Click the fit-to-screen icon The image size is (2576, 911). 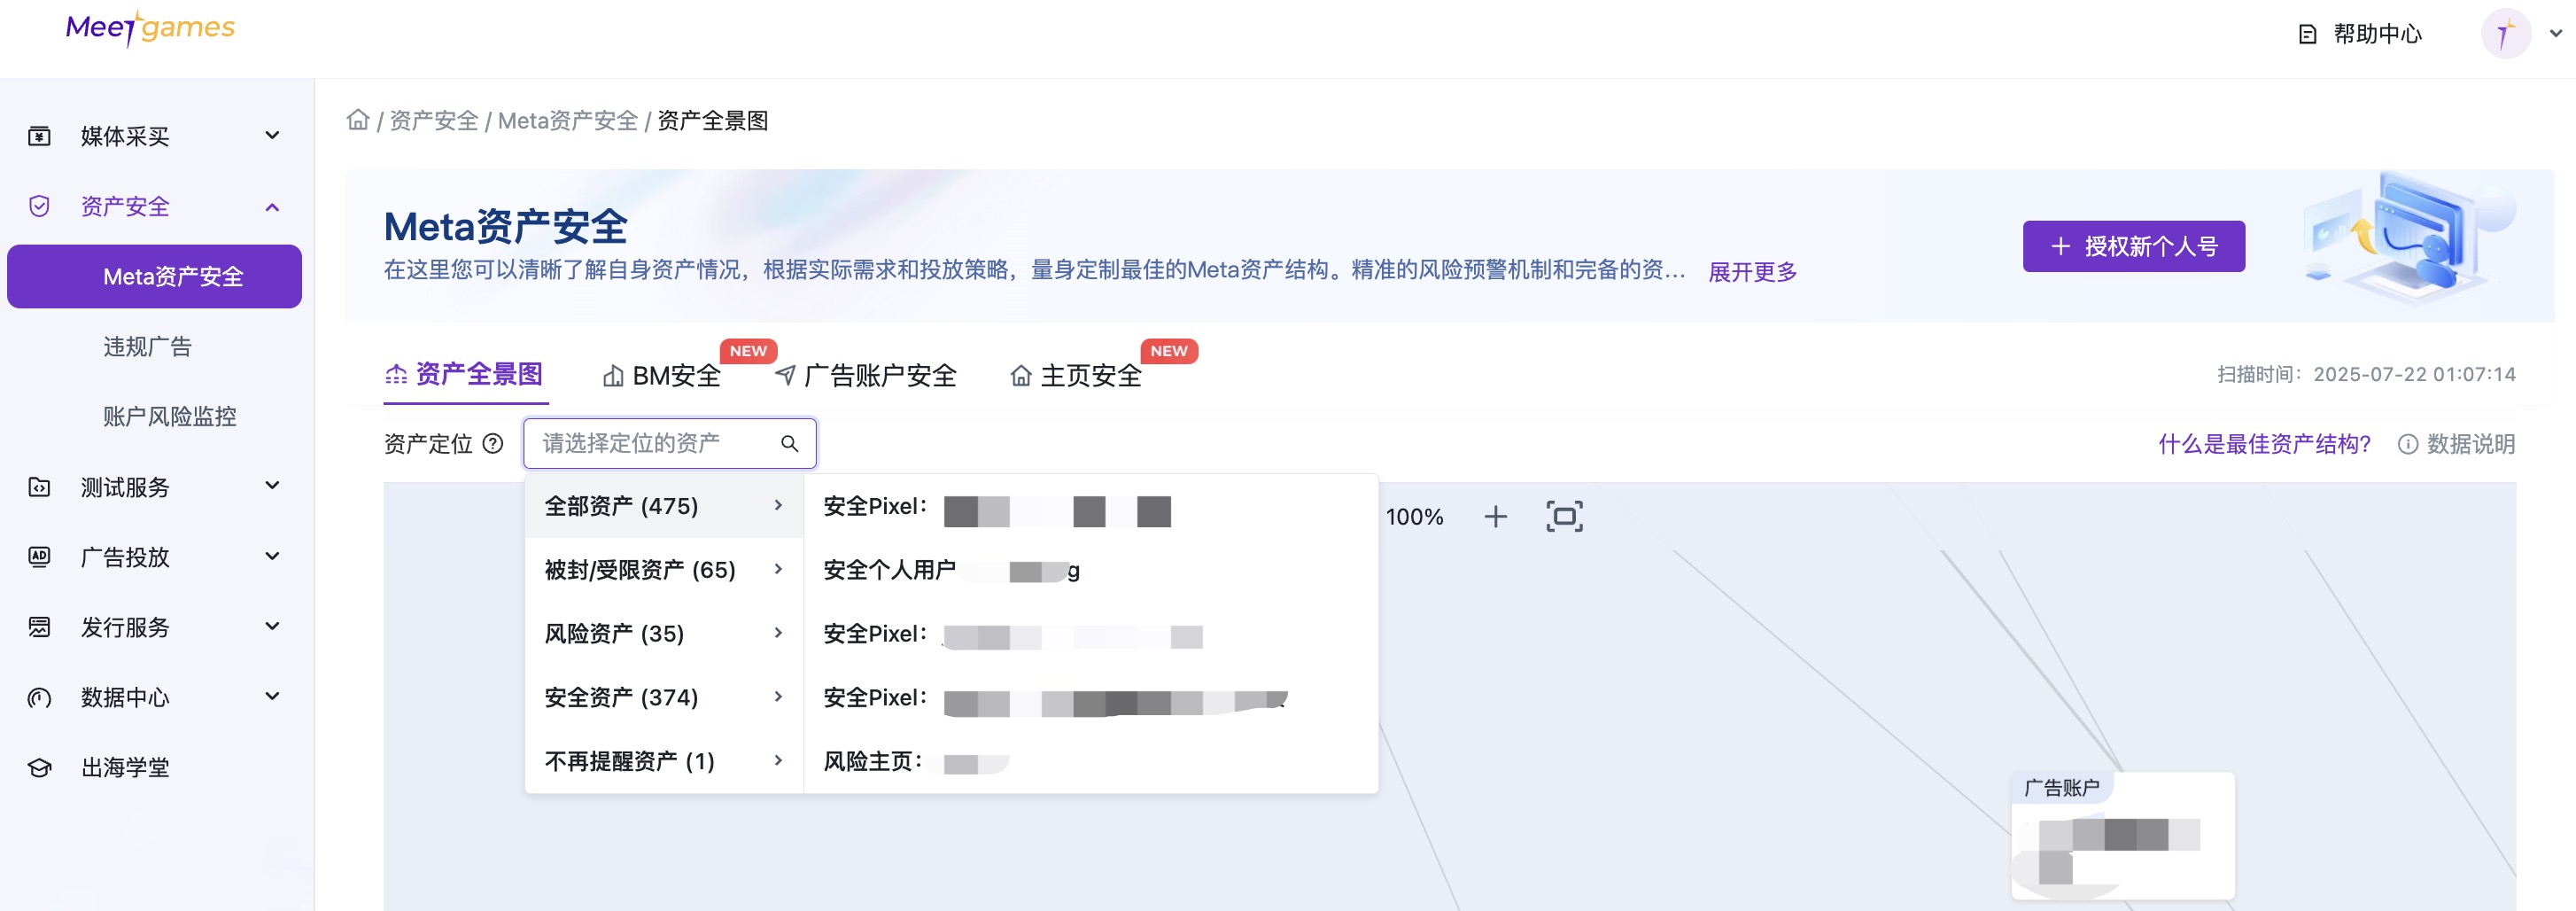(1564, 516)
